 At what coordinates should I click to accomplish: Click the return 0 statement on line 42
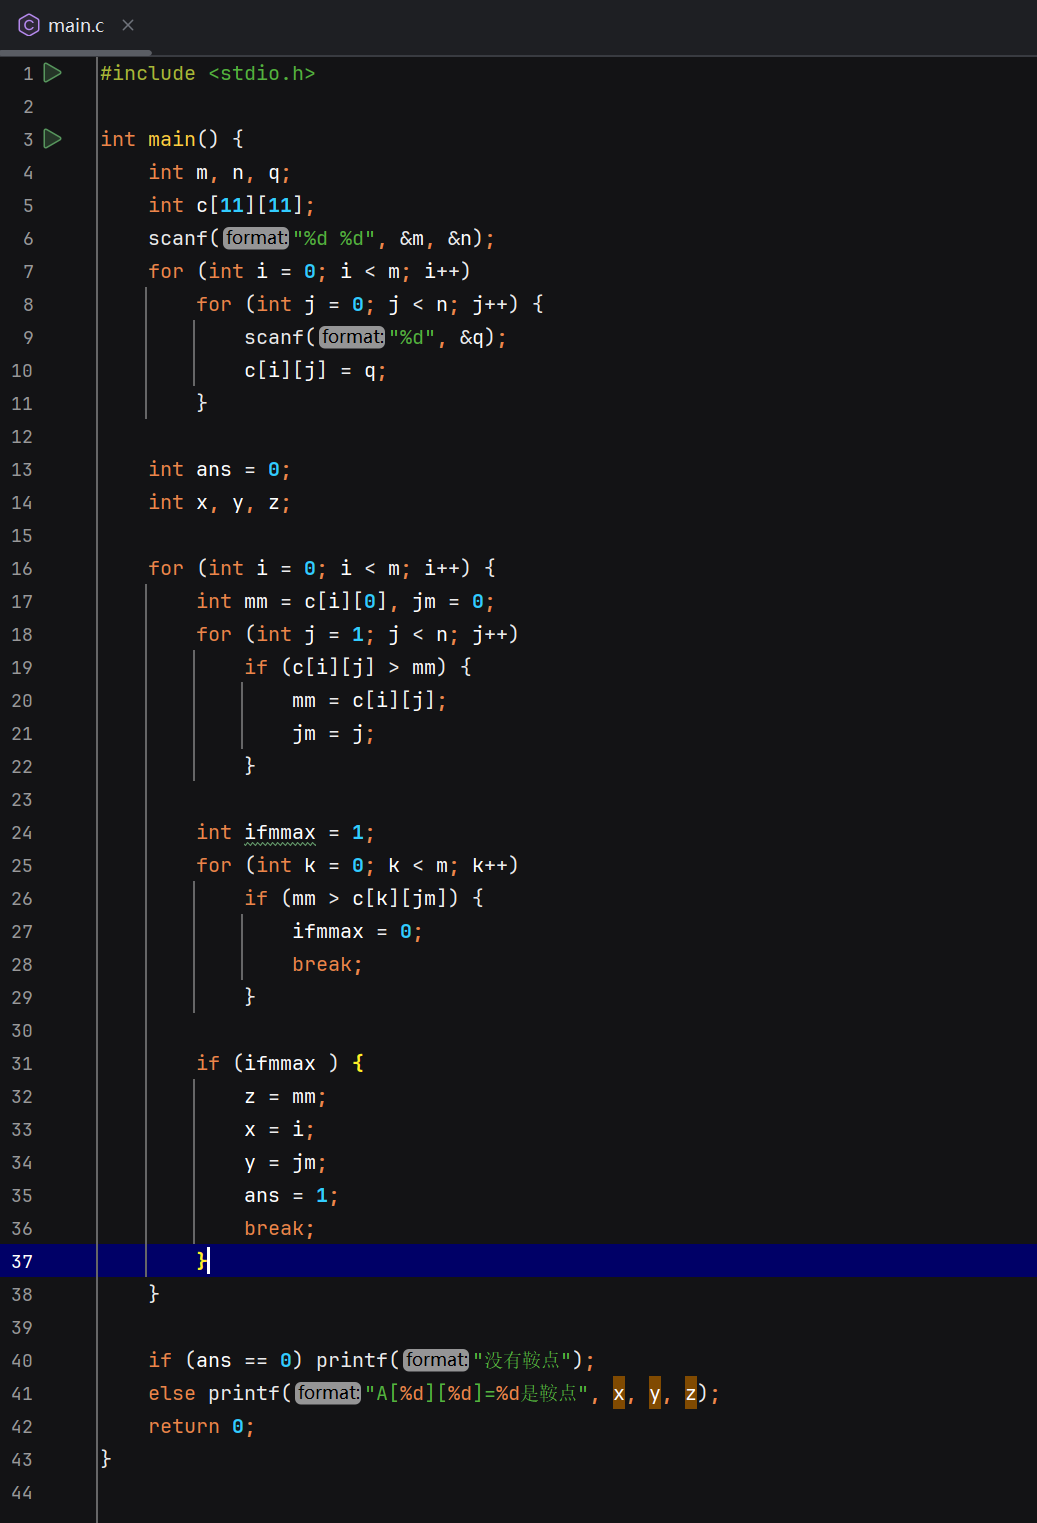pos(200,1425)
